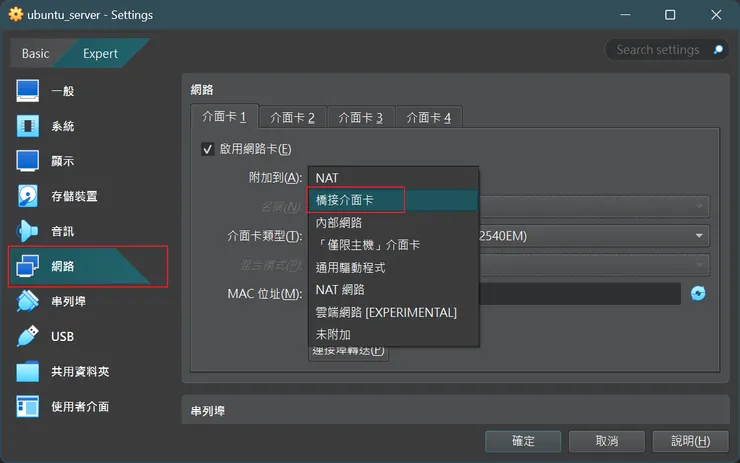Switch to 介面卡 3 tab
740x463 pixels.
[361, 118]
